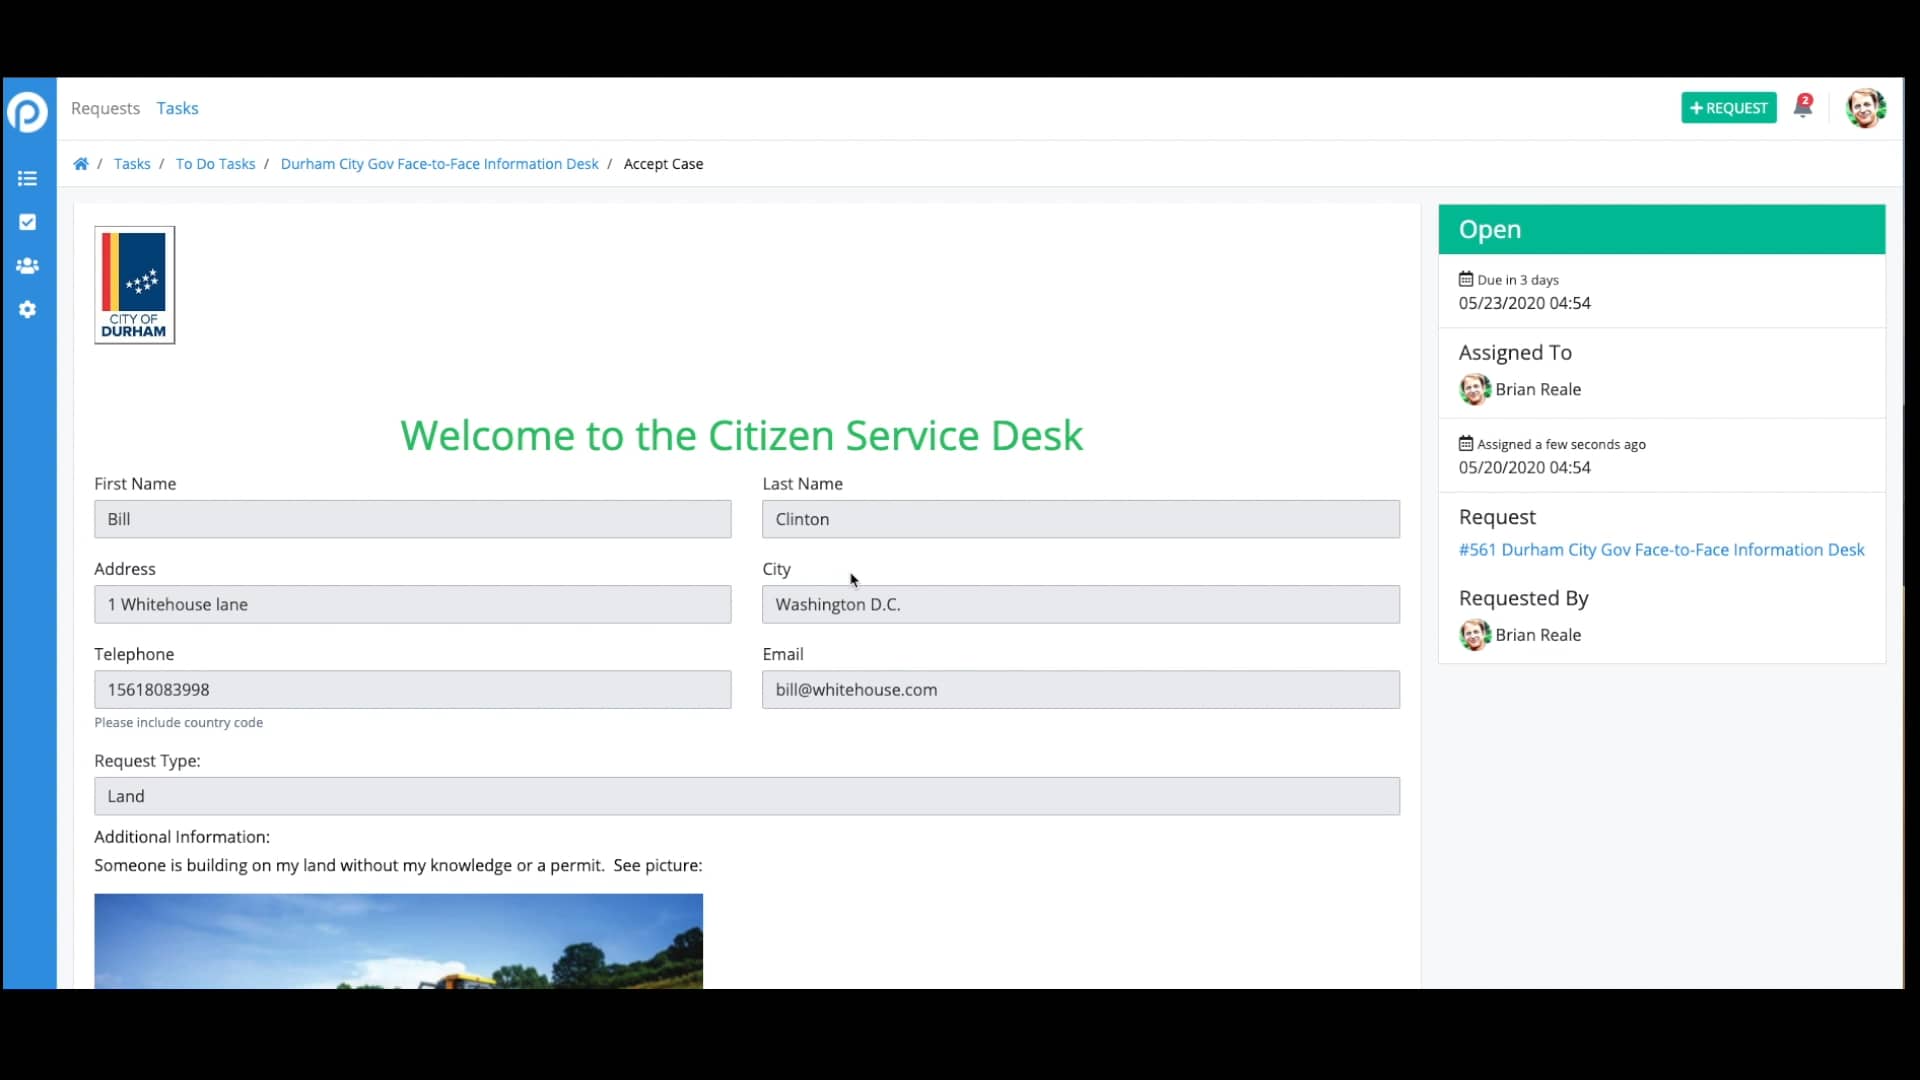Click the home icon in the breadcrumb
Viewport: 1920px width, 1080px height.
pyautogui.click(x=81, y=163)
